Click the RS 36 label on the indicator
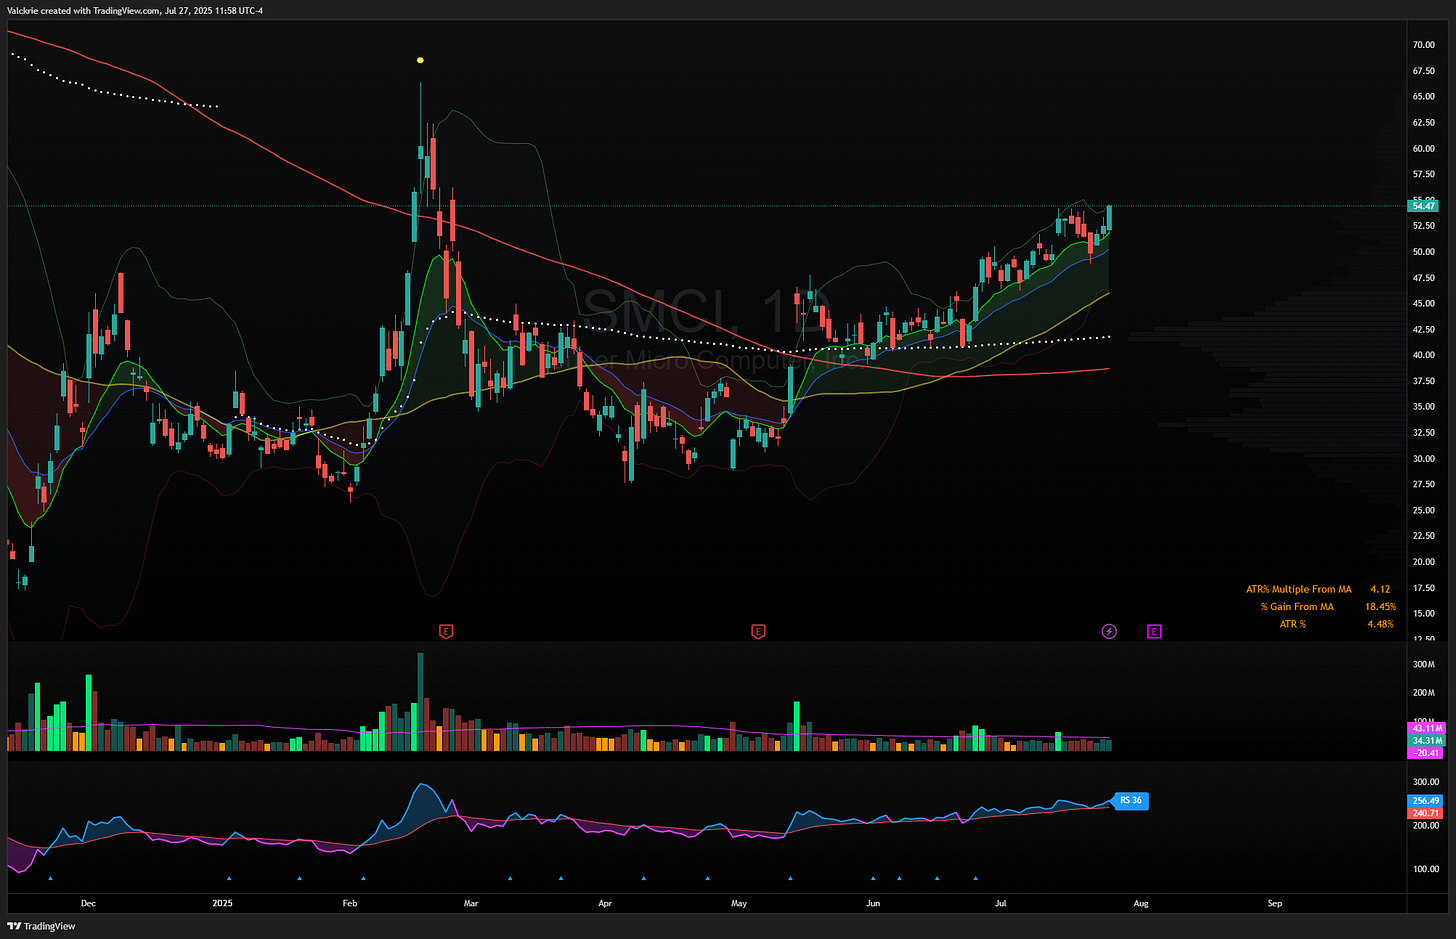The image size is (1456, 939). 1130,800
